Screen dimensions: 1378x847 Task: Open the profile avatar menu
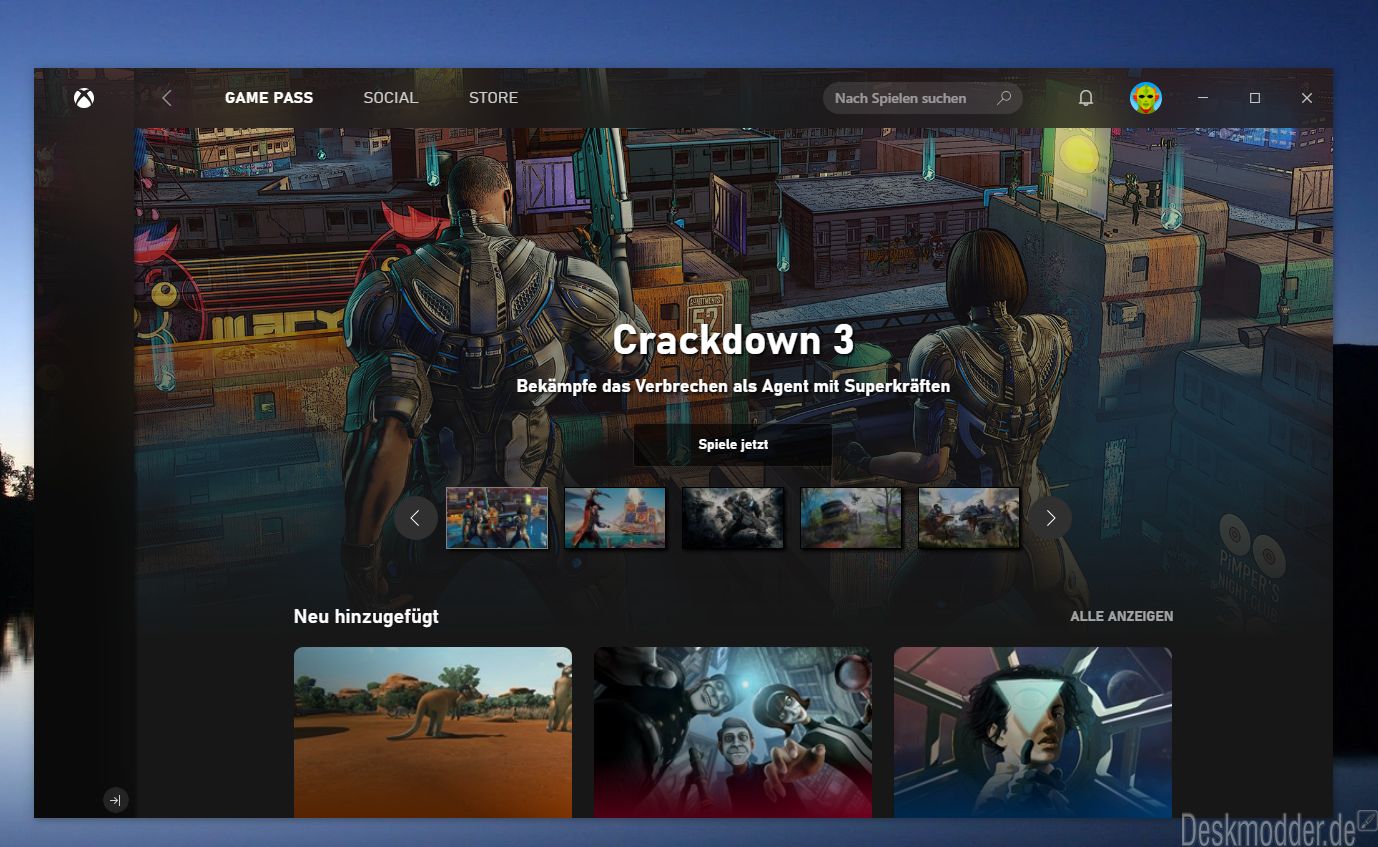pyautogui.click(x=1146, y=98)
